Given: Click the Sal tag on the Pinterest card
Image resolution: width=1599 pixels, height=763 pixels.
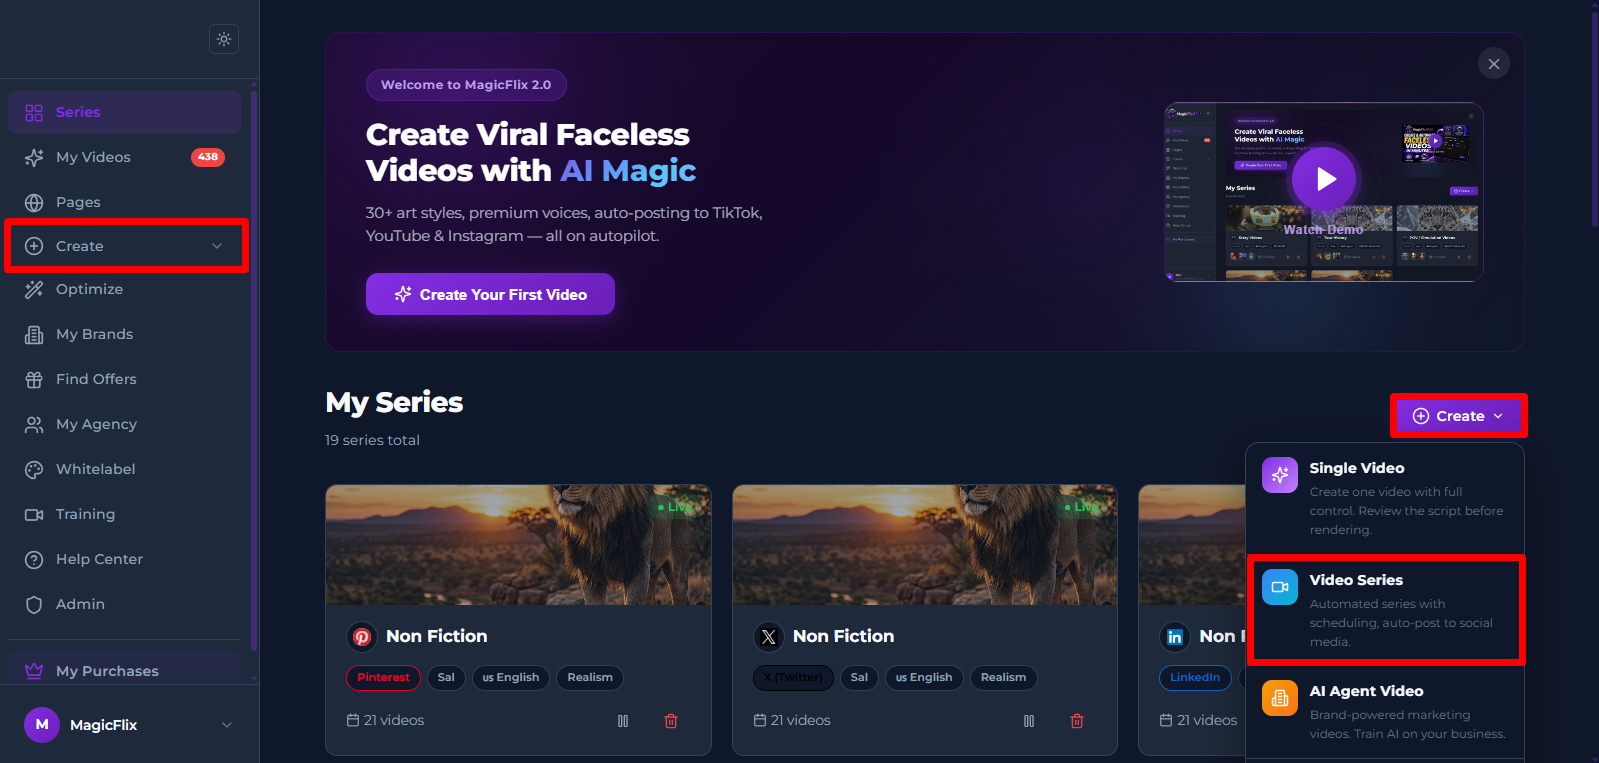Looking at the screenshot, I should [446, 677].
